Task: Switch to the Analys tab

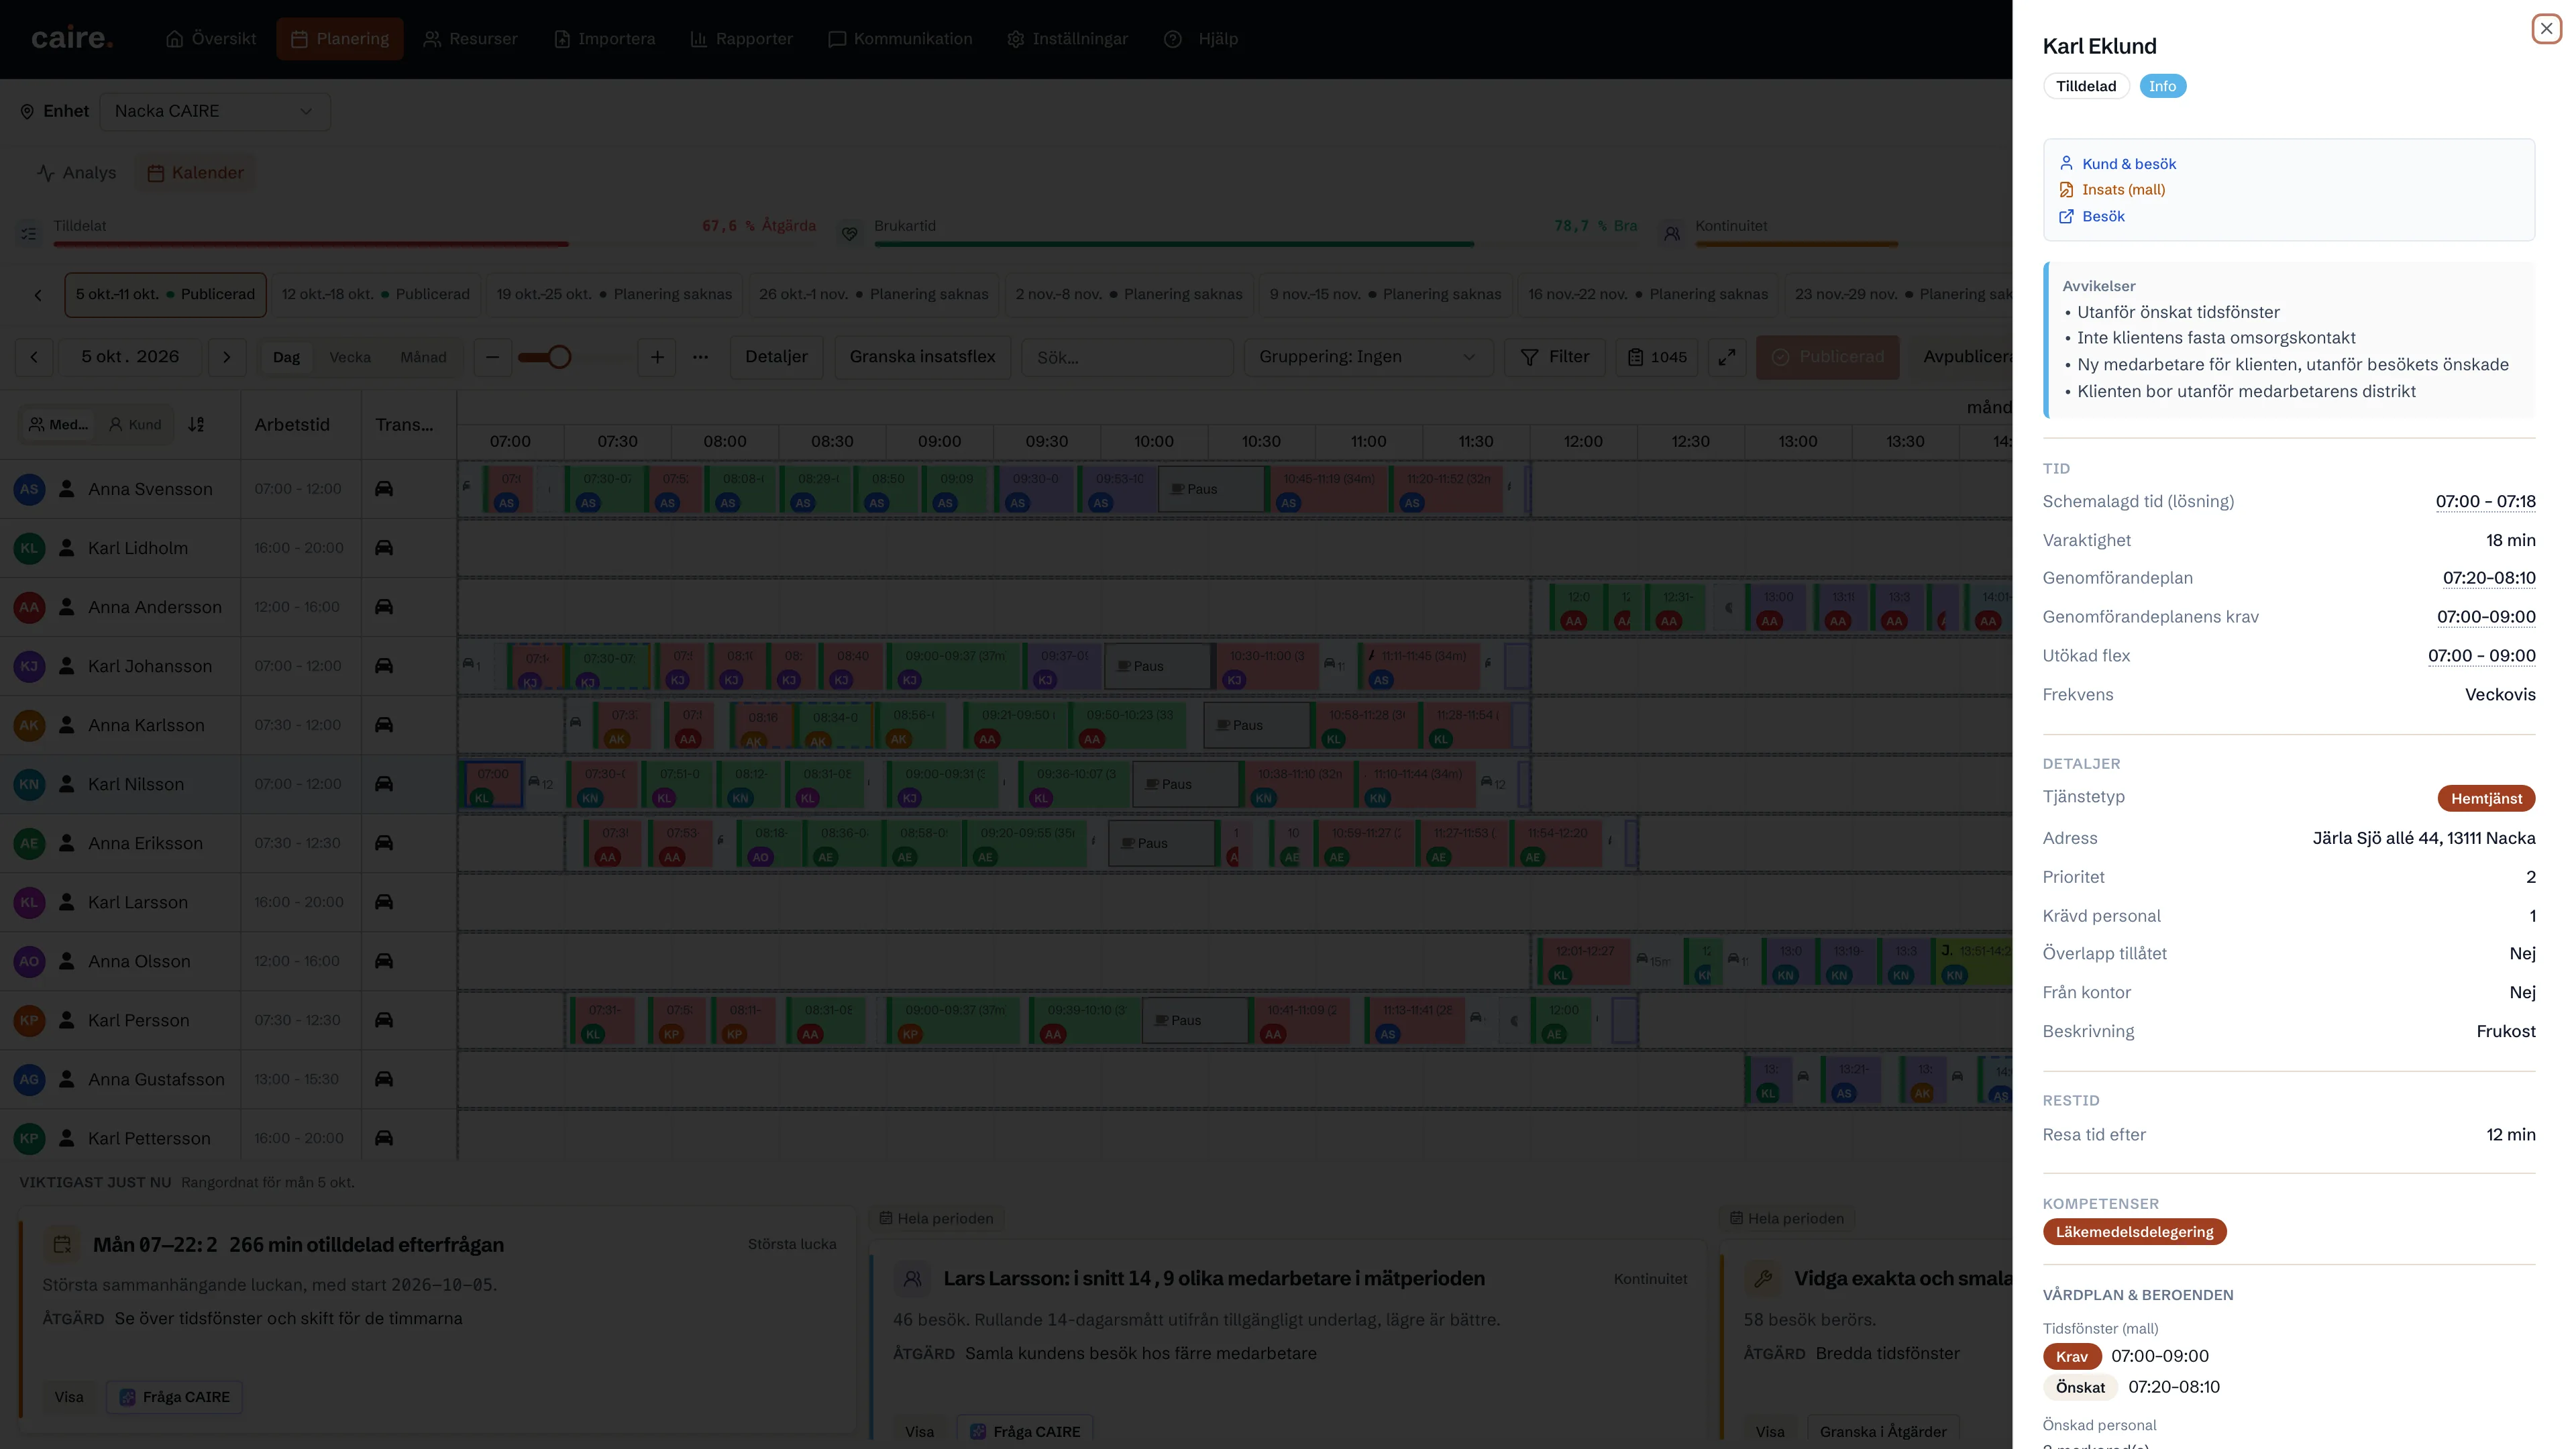Action: (77, 173)
